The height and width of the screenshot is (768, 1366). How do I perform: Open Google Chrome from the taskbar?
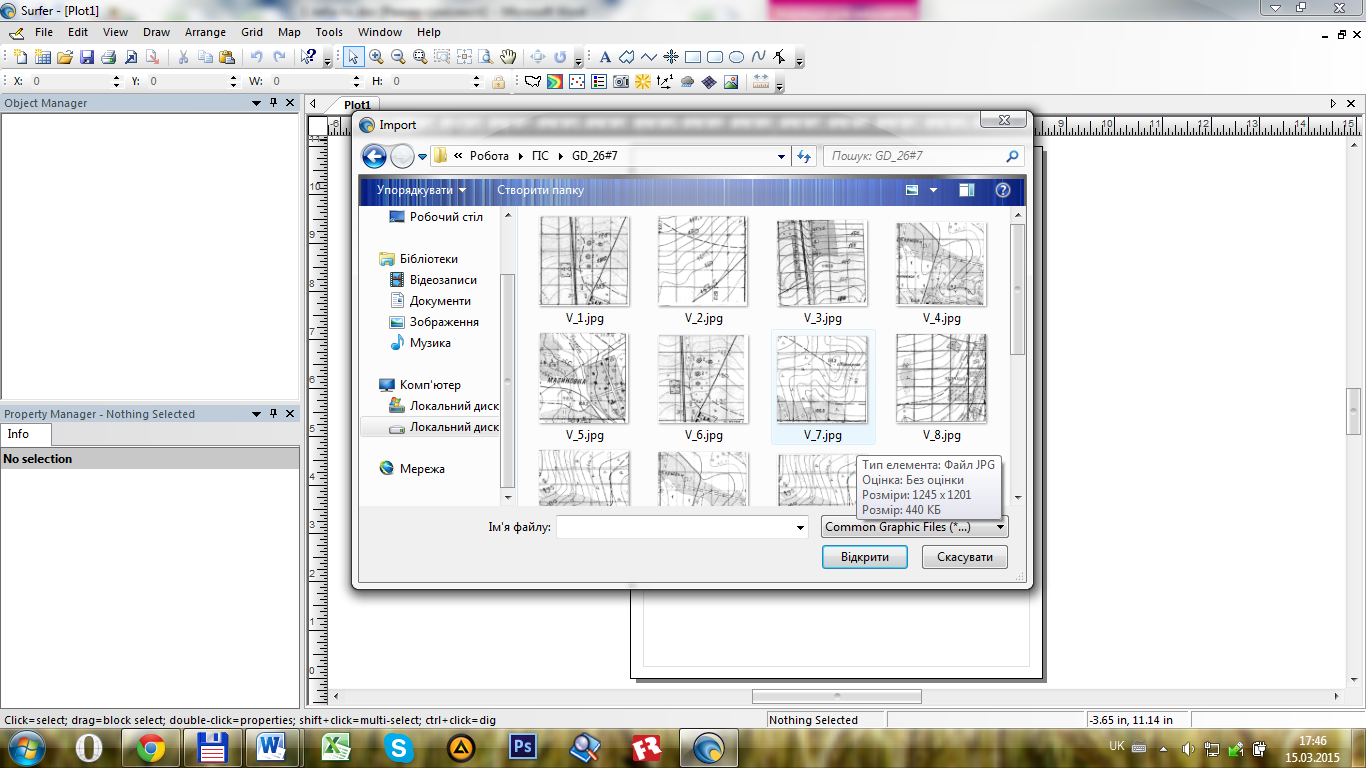click(151, 747)
